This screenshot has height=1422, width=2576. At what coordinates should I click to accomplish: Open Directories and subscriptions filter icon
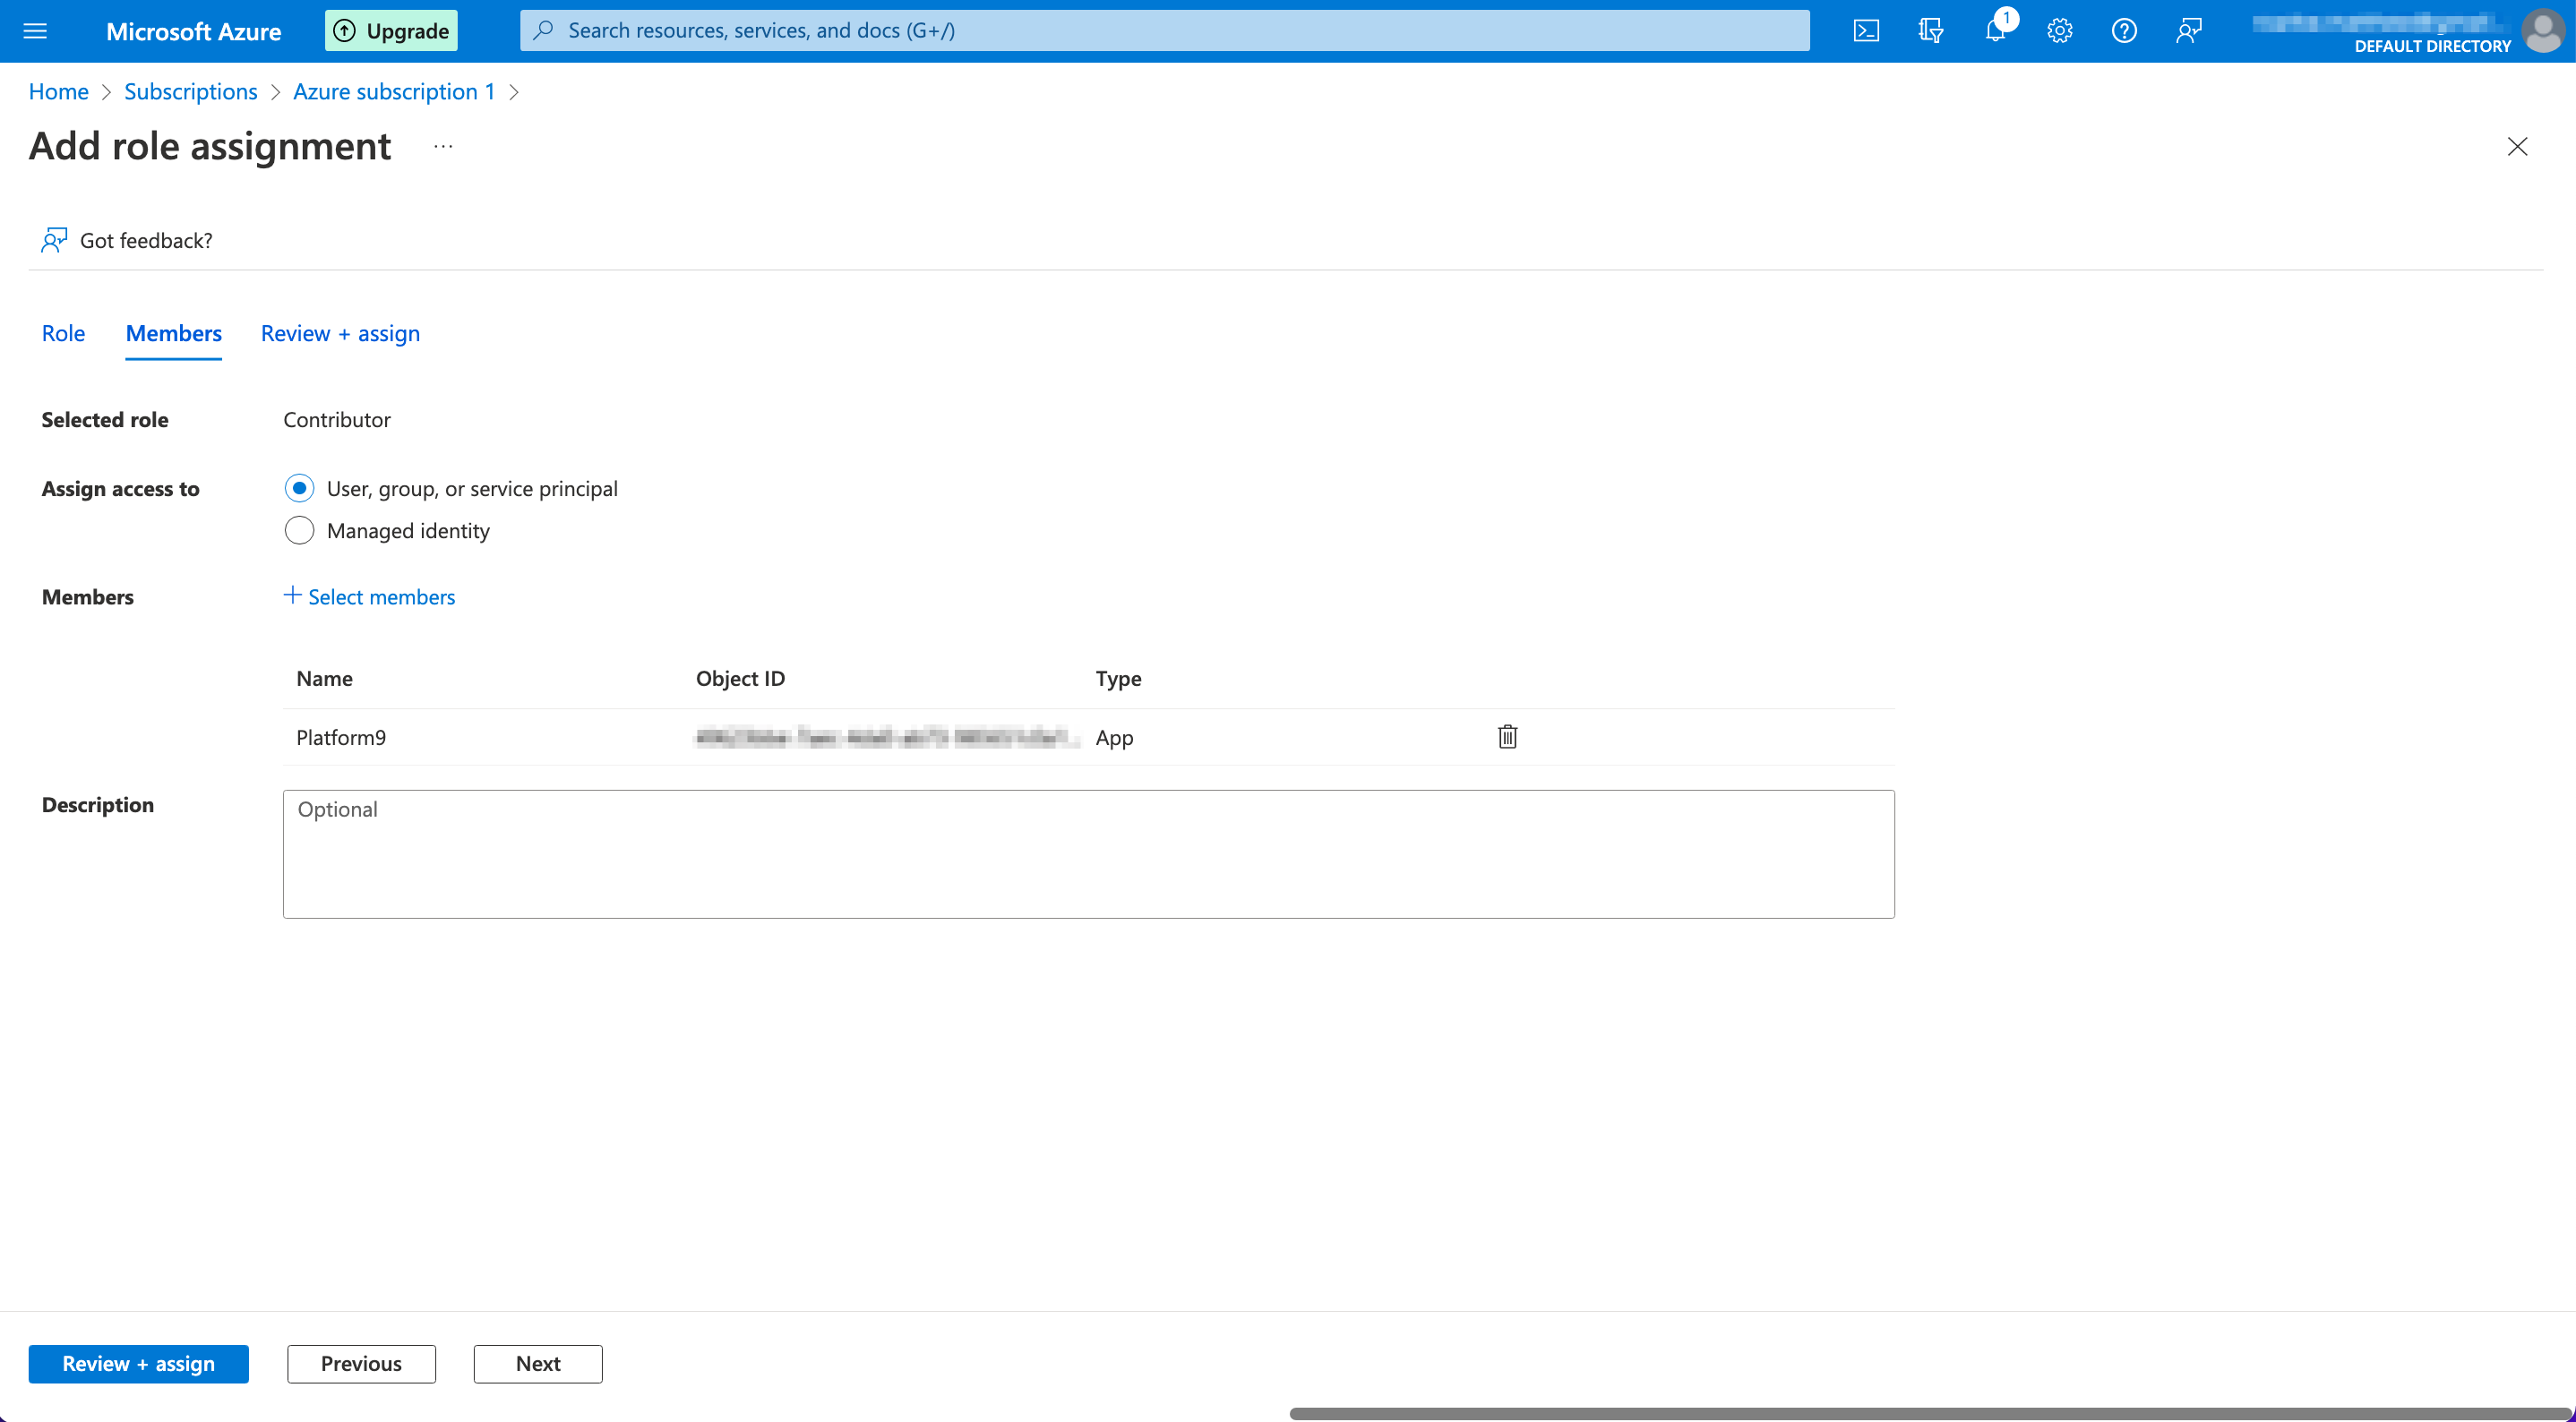tap(1930, 31)
